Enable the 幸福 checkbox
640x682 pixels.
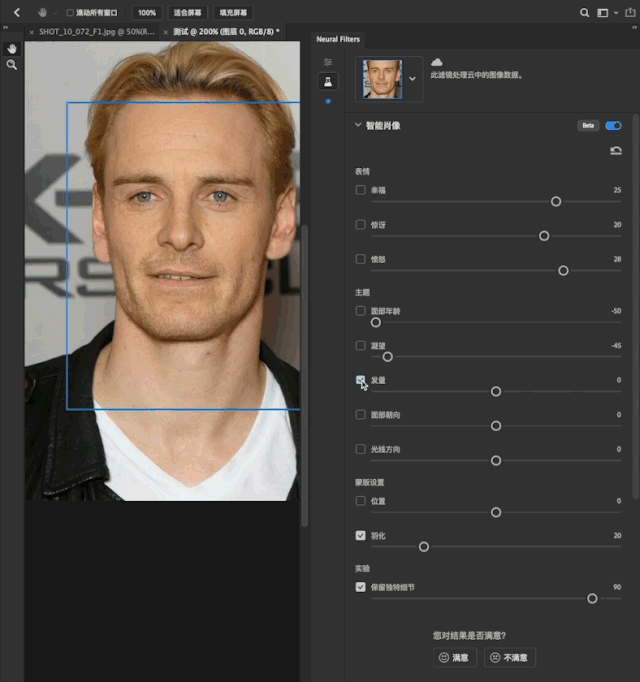click(360, 189)
